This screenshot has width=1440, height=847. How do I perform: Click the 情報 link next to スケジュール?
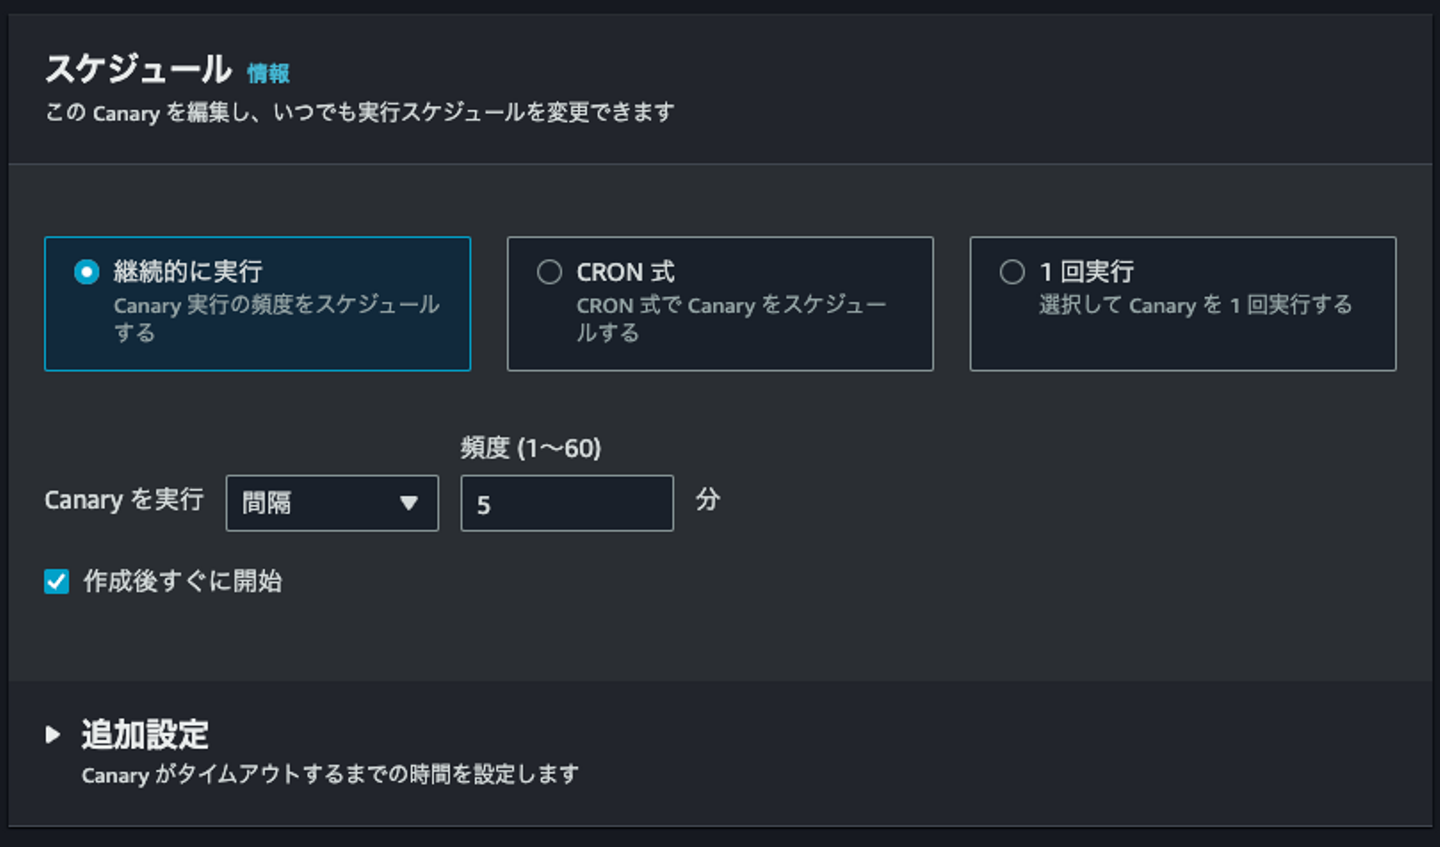(x=268, y=73)
